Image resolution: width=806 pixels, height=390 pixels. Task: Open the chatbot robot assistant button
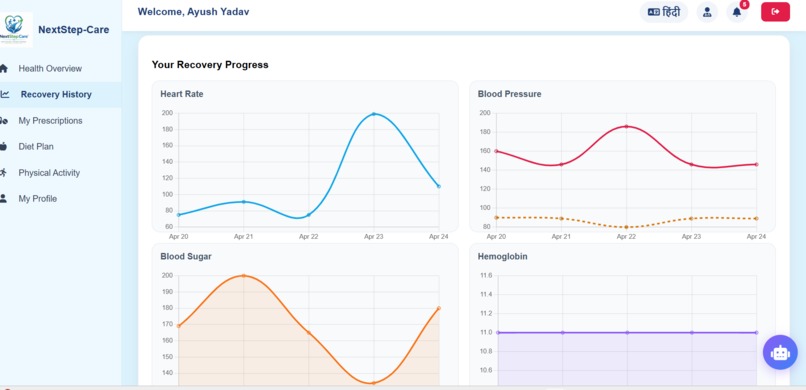click(780, 352)
